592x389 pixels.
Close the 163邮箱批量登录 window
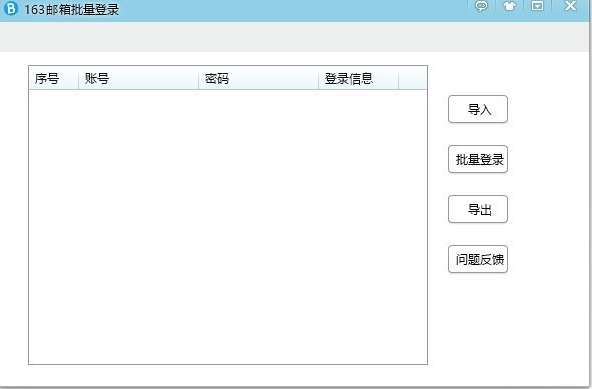[x=570, y=6]
